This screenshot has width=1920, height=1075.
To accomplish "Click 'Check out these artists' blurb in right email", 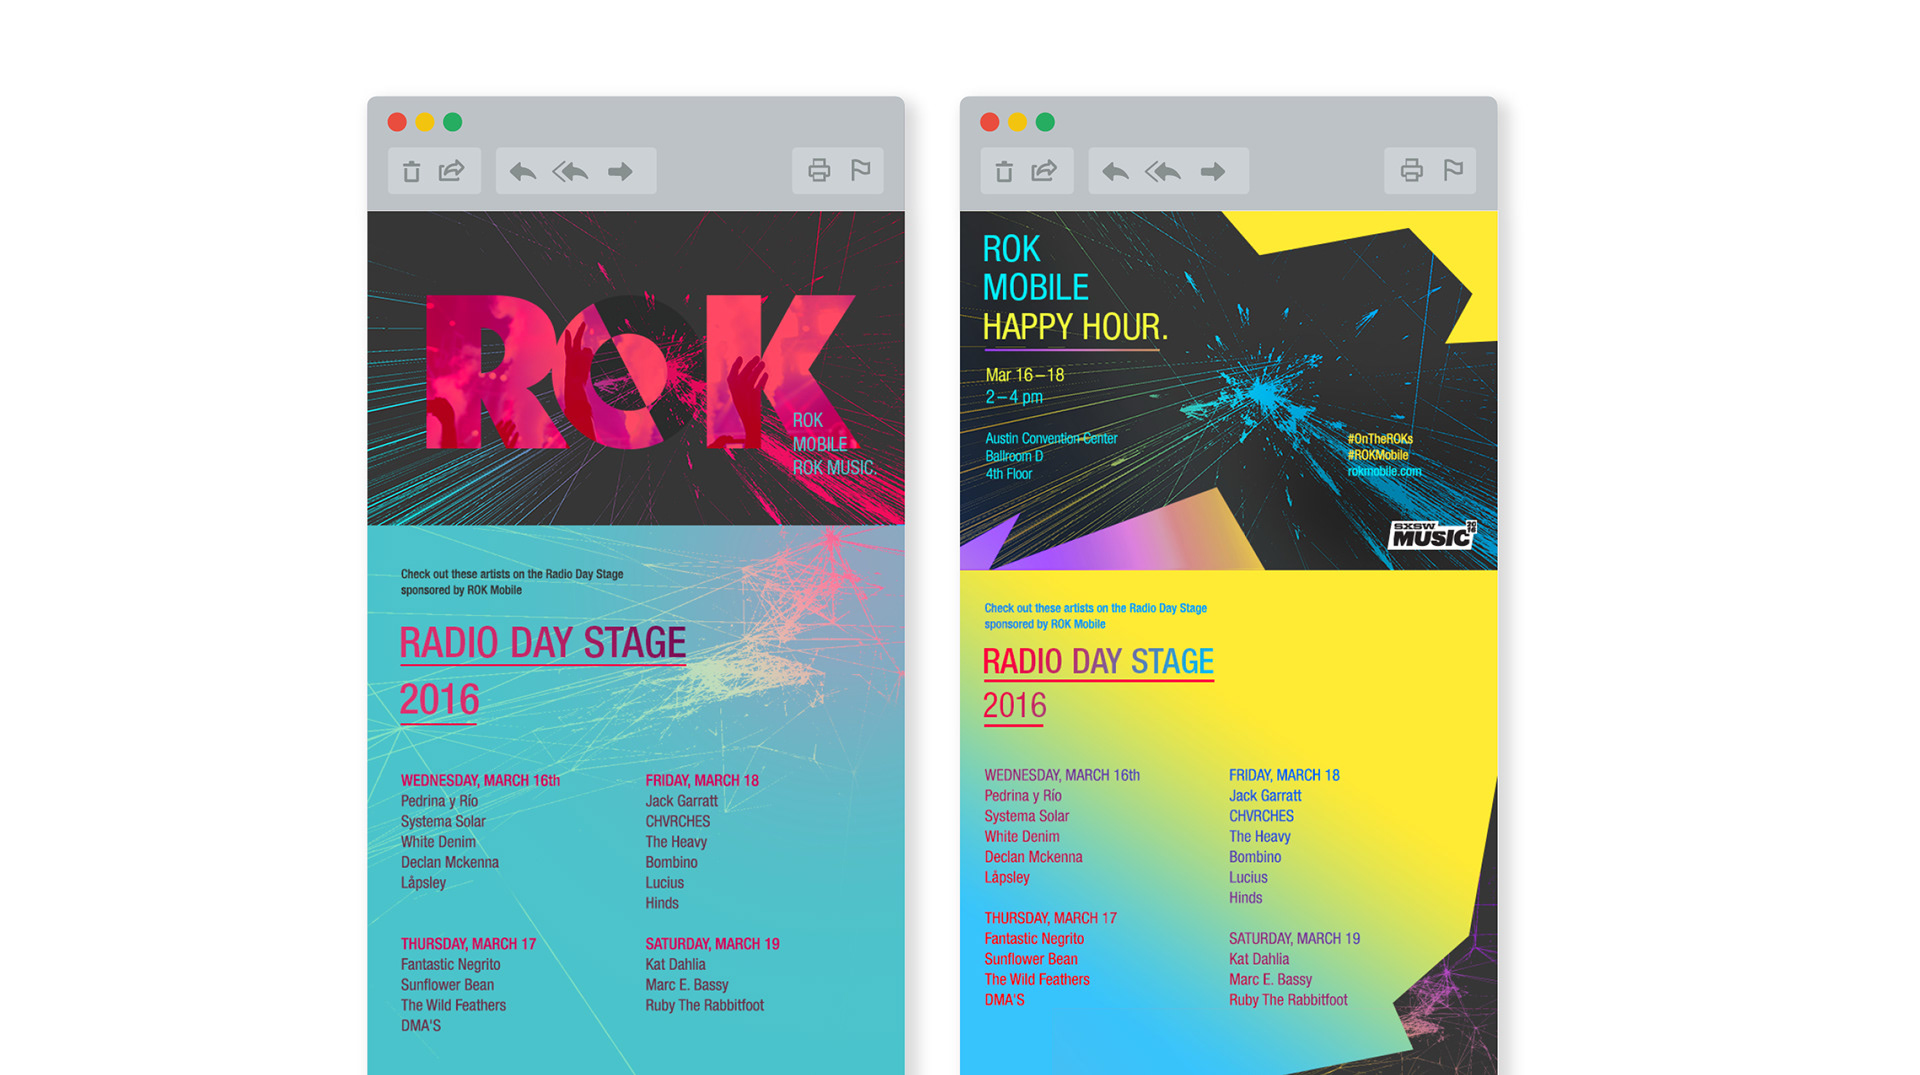I will pos(1095,616).
